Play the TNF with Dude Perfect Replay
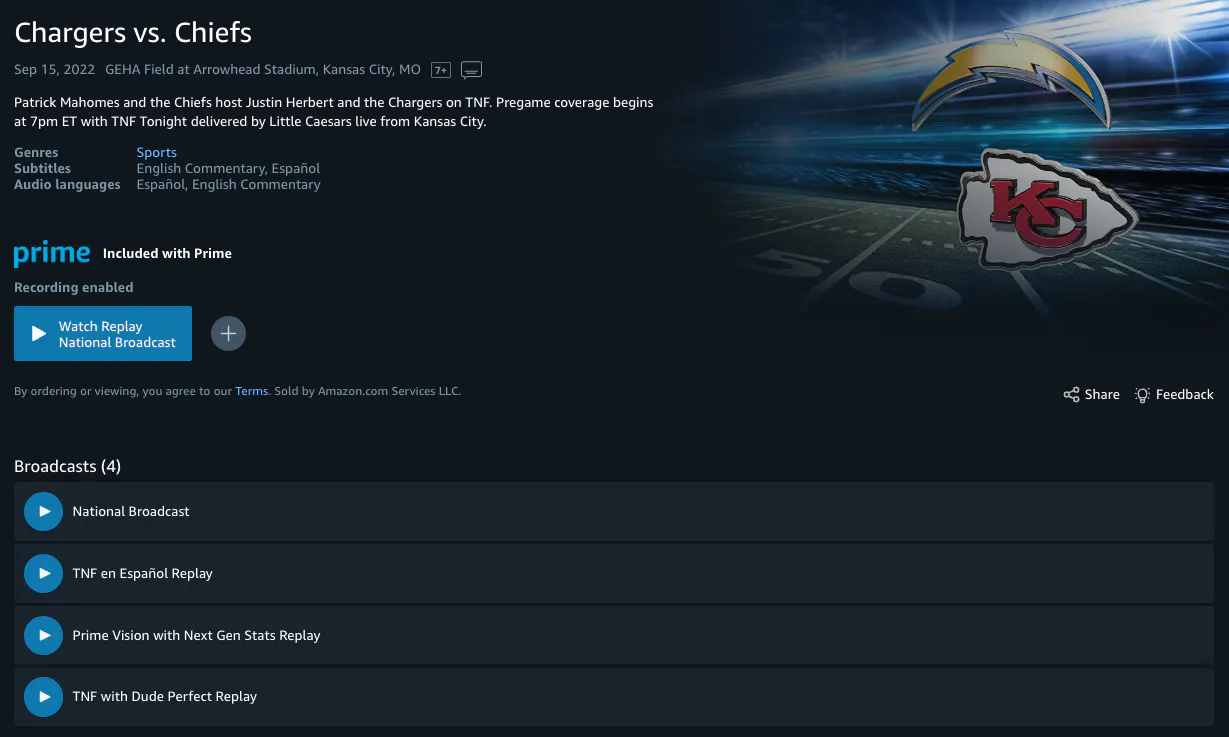The height and width of the screenshot is (737, 1229). point(43,696)
